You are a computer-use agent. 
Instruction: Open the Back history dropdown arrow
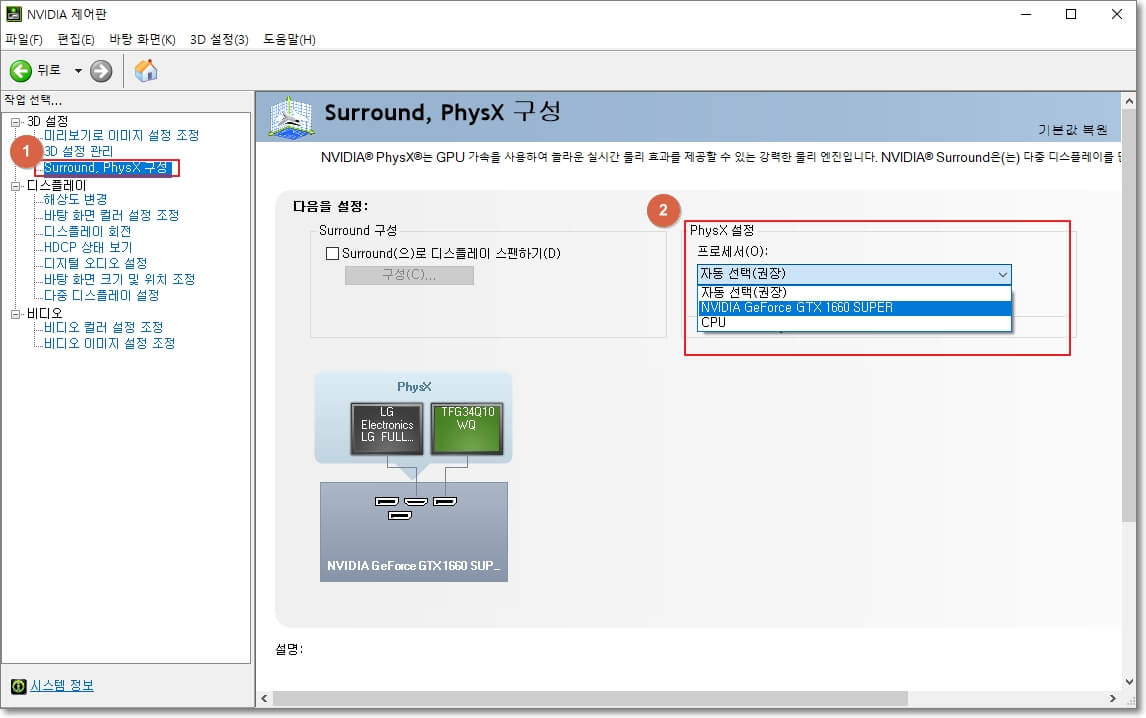point(77,71)
